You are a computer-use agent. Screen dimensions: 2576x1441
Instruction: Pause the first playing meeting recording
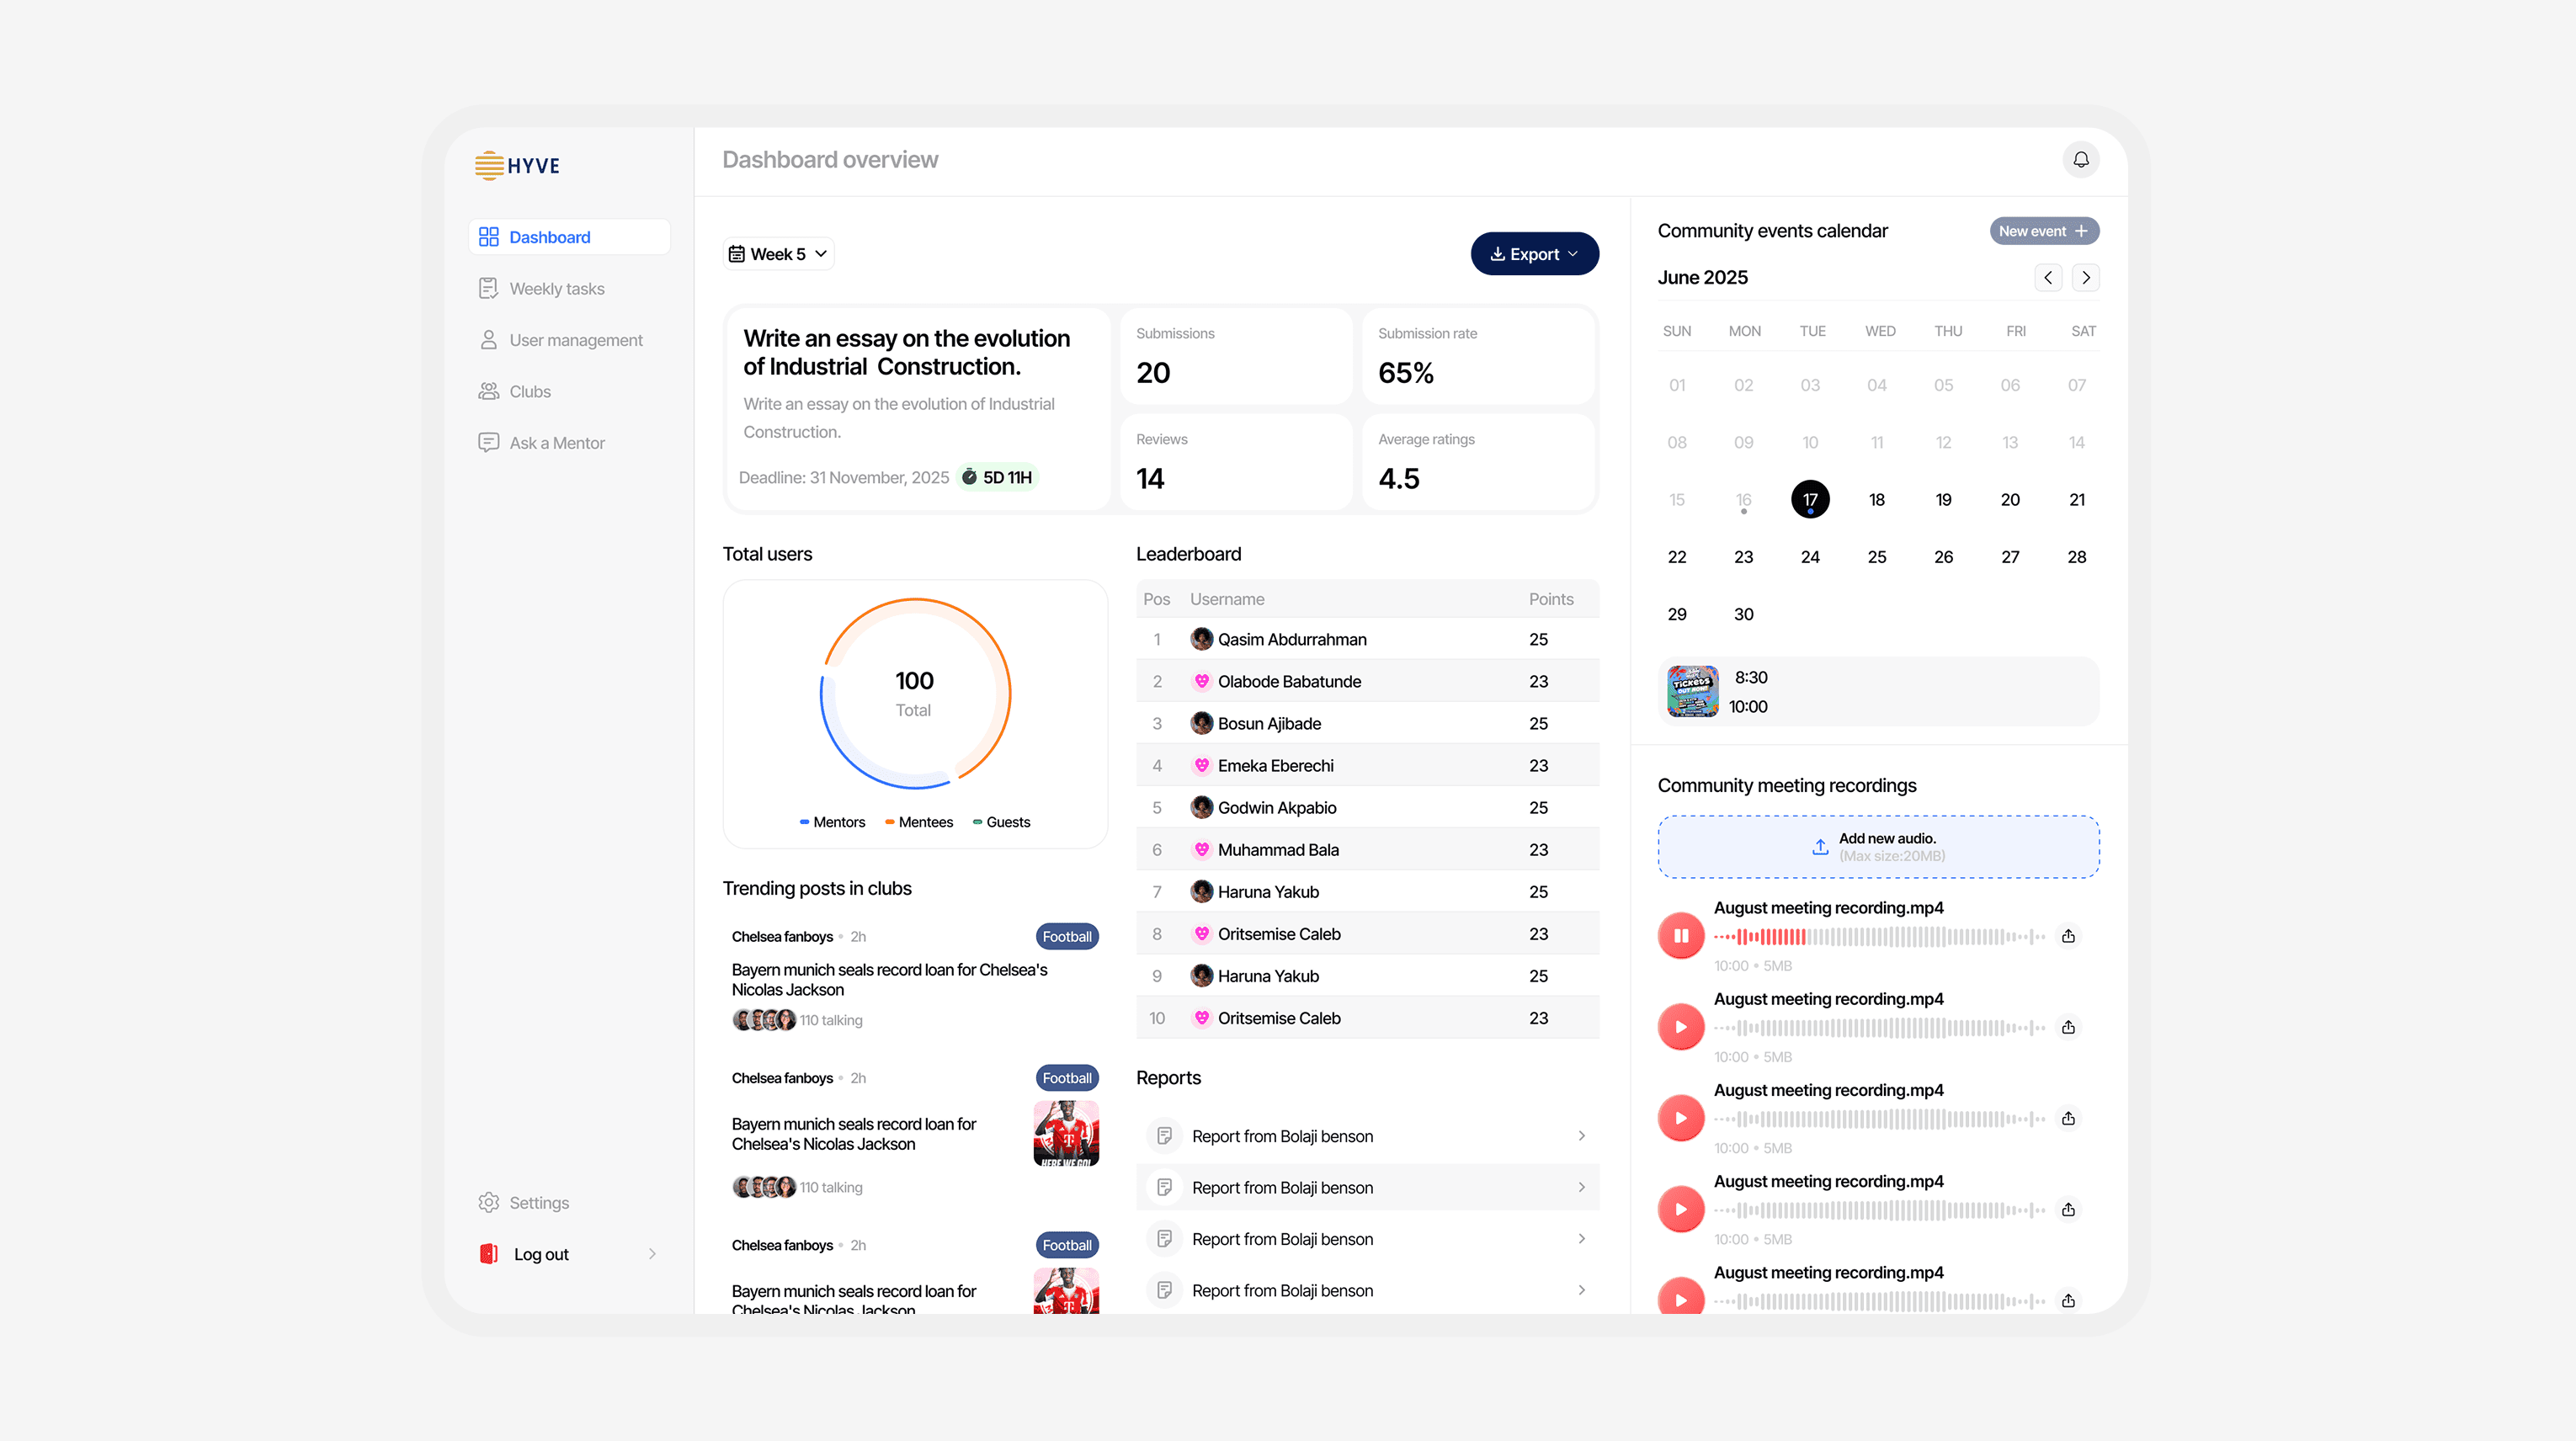coord(1681,936)
